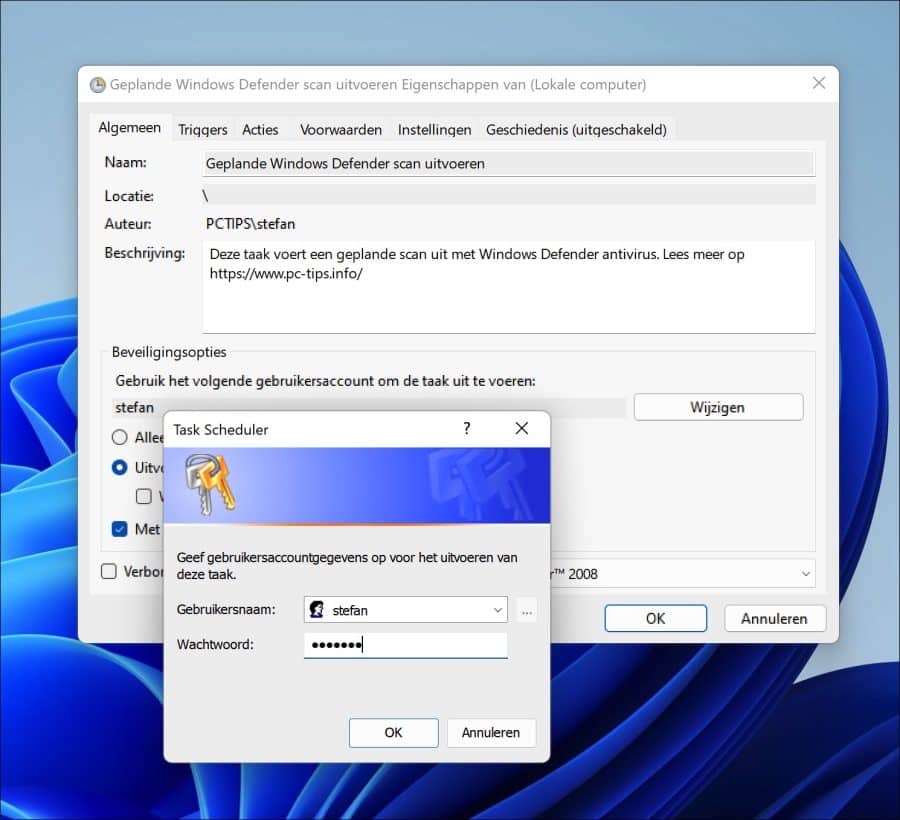The height and width of the screenshot is (820, 900).
Task: Uncheck the 'Met' checkbox
Action: [119, 529]
